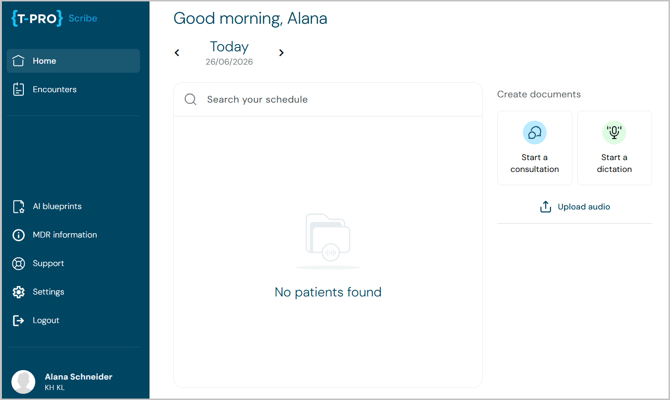The image size is (670, 400).
Task: Go to previous day with left chevron
Action: 177,53
